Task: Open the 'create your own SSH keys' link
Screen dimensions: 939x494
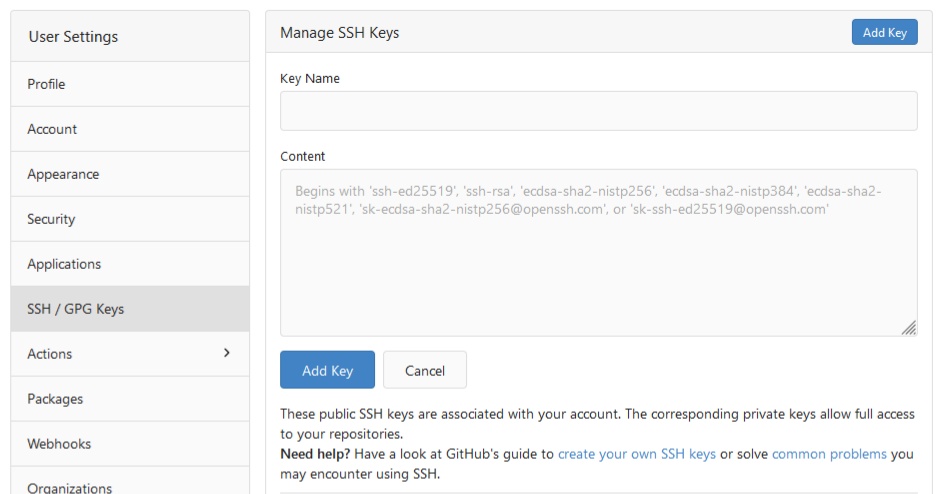Action: (636, 454)
